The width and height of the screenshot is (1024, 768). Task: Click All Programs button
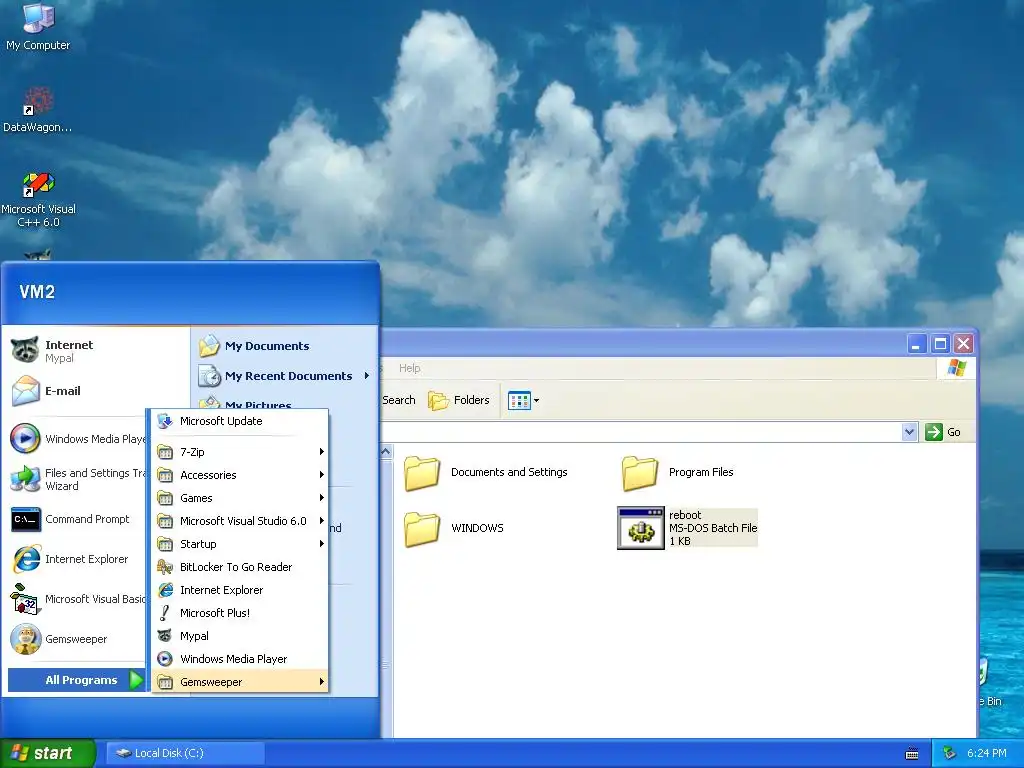click(x=76, y=680)
